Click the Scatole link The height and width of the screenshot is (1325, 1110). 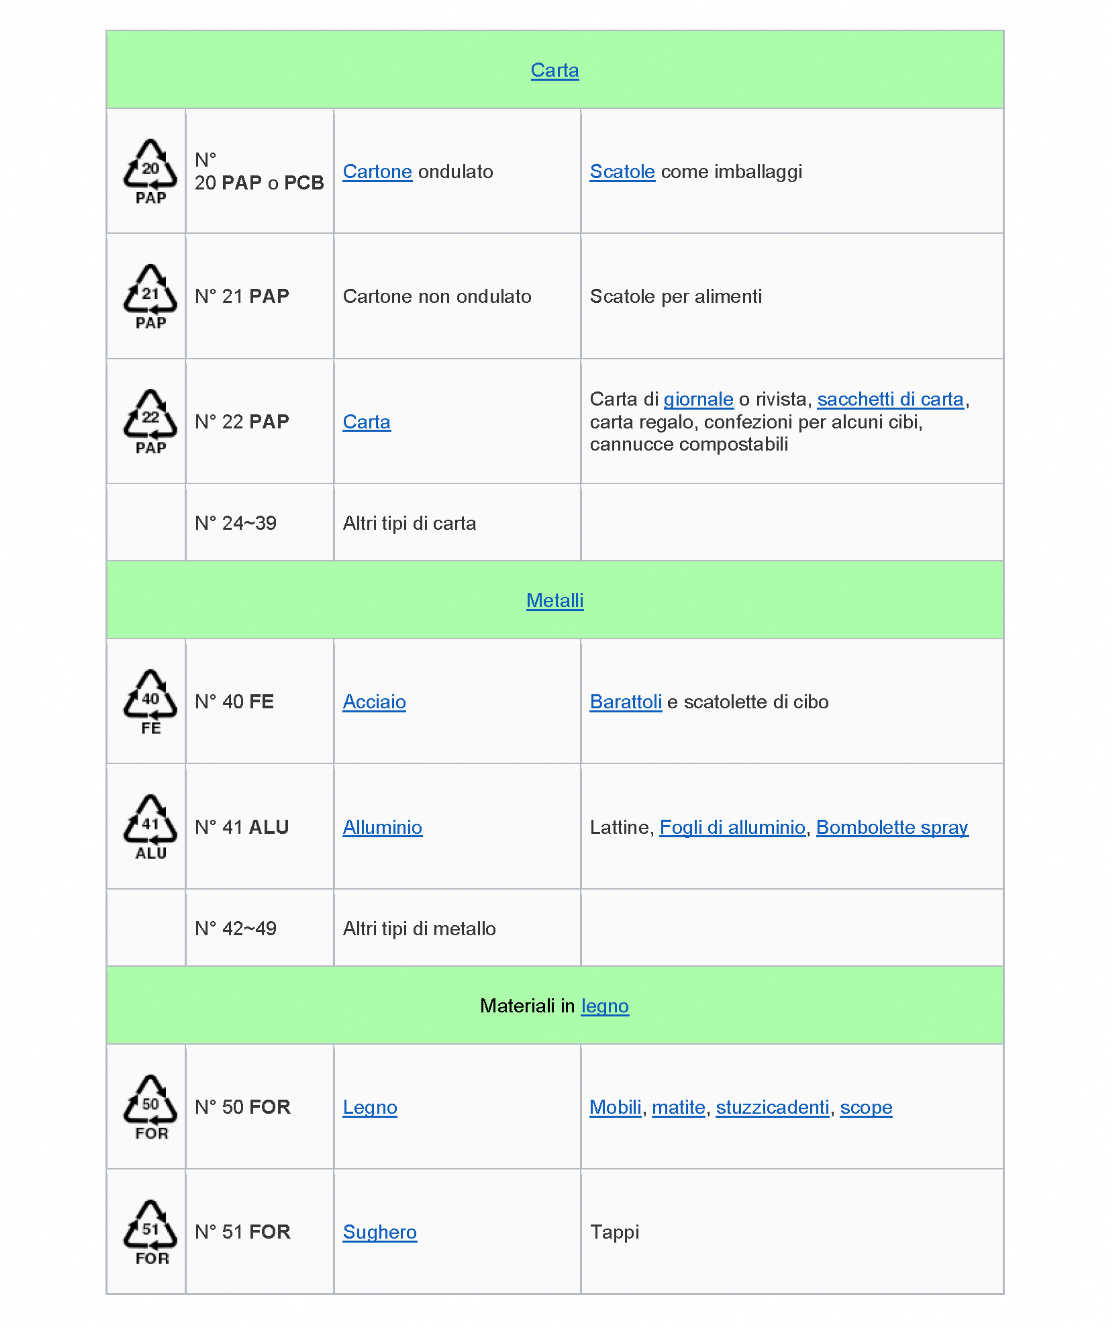[622, 171]
